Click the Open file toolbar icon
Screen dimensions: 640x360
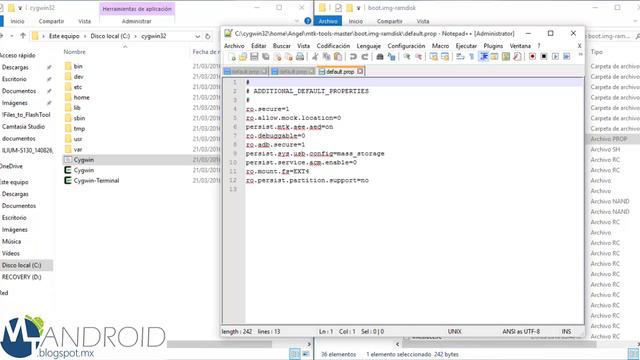point(243,57)
